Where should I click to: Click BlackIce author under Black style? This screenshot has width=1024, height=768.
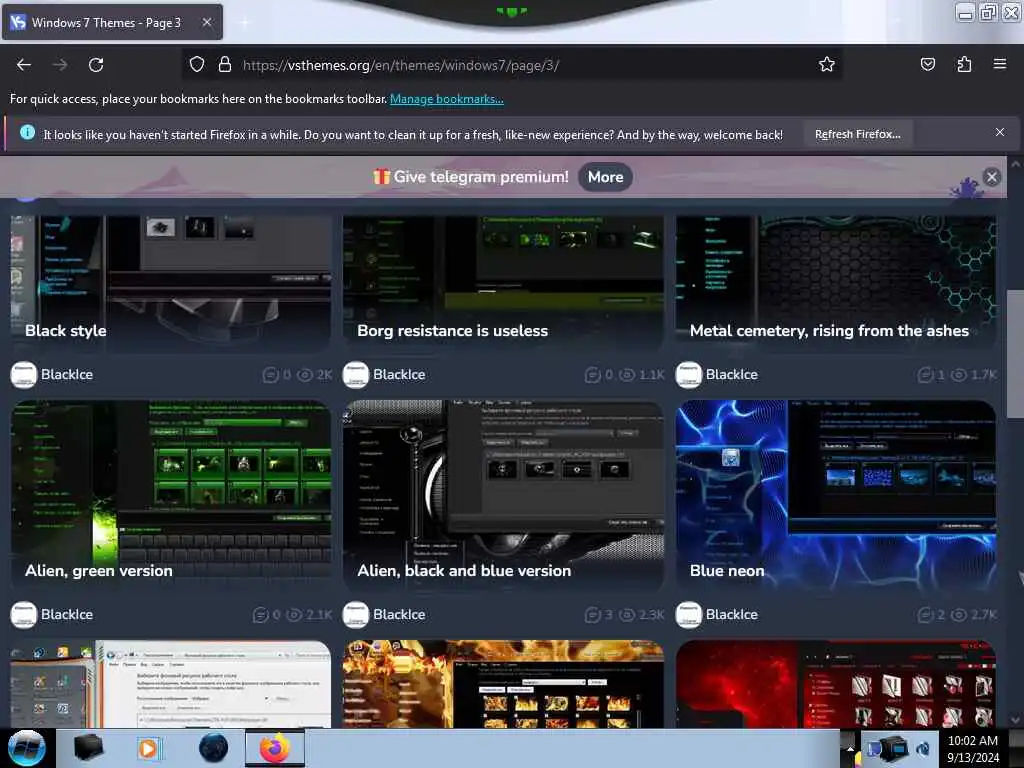click(67, 374)
